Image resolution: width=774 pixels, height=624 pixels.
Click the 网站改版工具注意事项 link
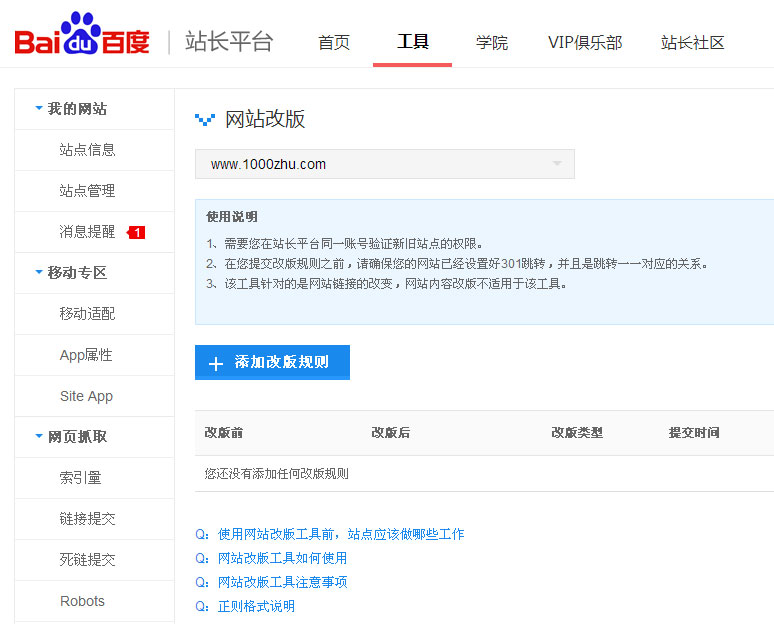[x=282, y=582]
